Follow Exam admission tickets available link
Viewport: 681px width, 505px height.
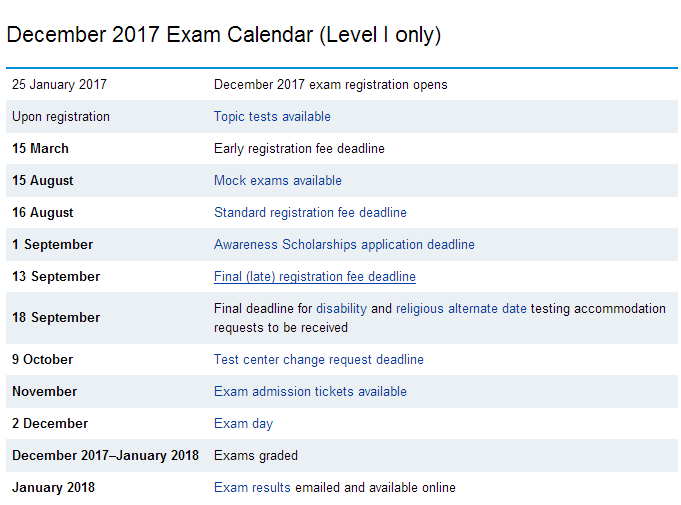[x=310, y=392]
